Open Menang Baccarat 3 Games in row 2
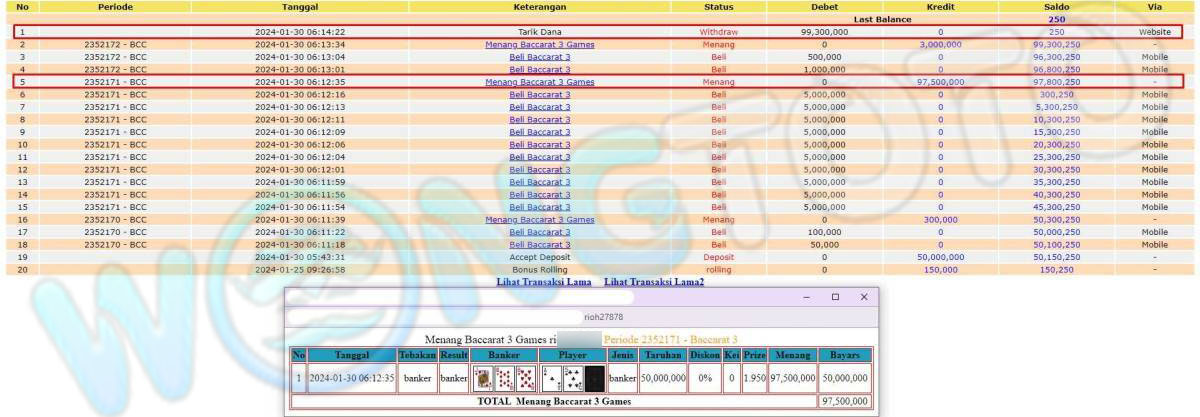1200x417 pixels. click(539, 45)
